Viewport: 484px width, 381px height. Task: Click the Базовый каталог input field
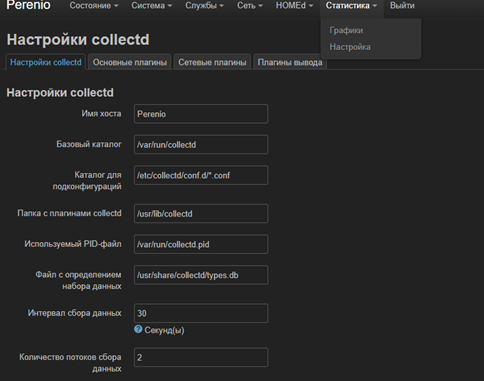pyautogui.click(x=201, y=145)
